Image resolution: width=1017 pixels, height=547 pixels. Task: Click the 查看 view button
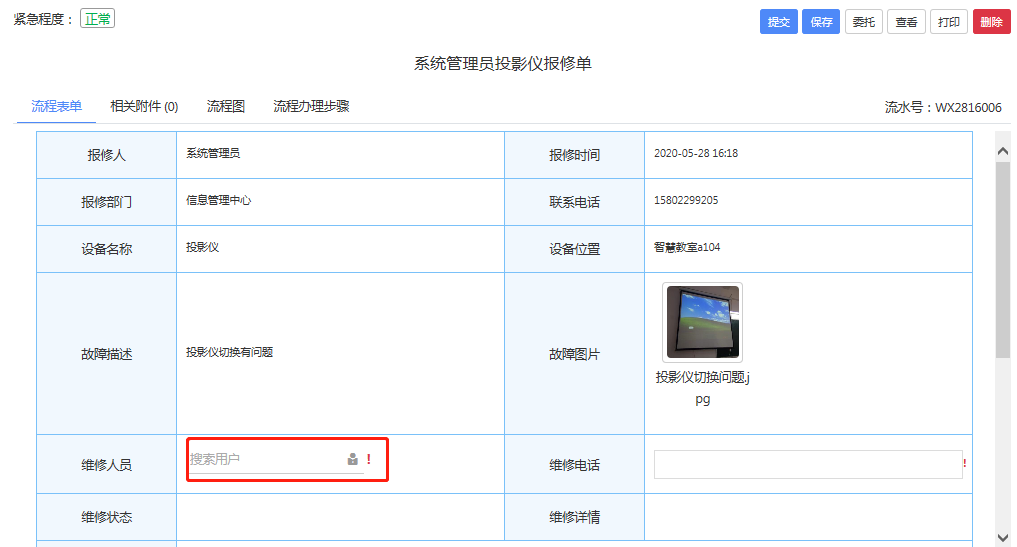coord(906,22)
